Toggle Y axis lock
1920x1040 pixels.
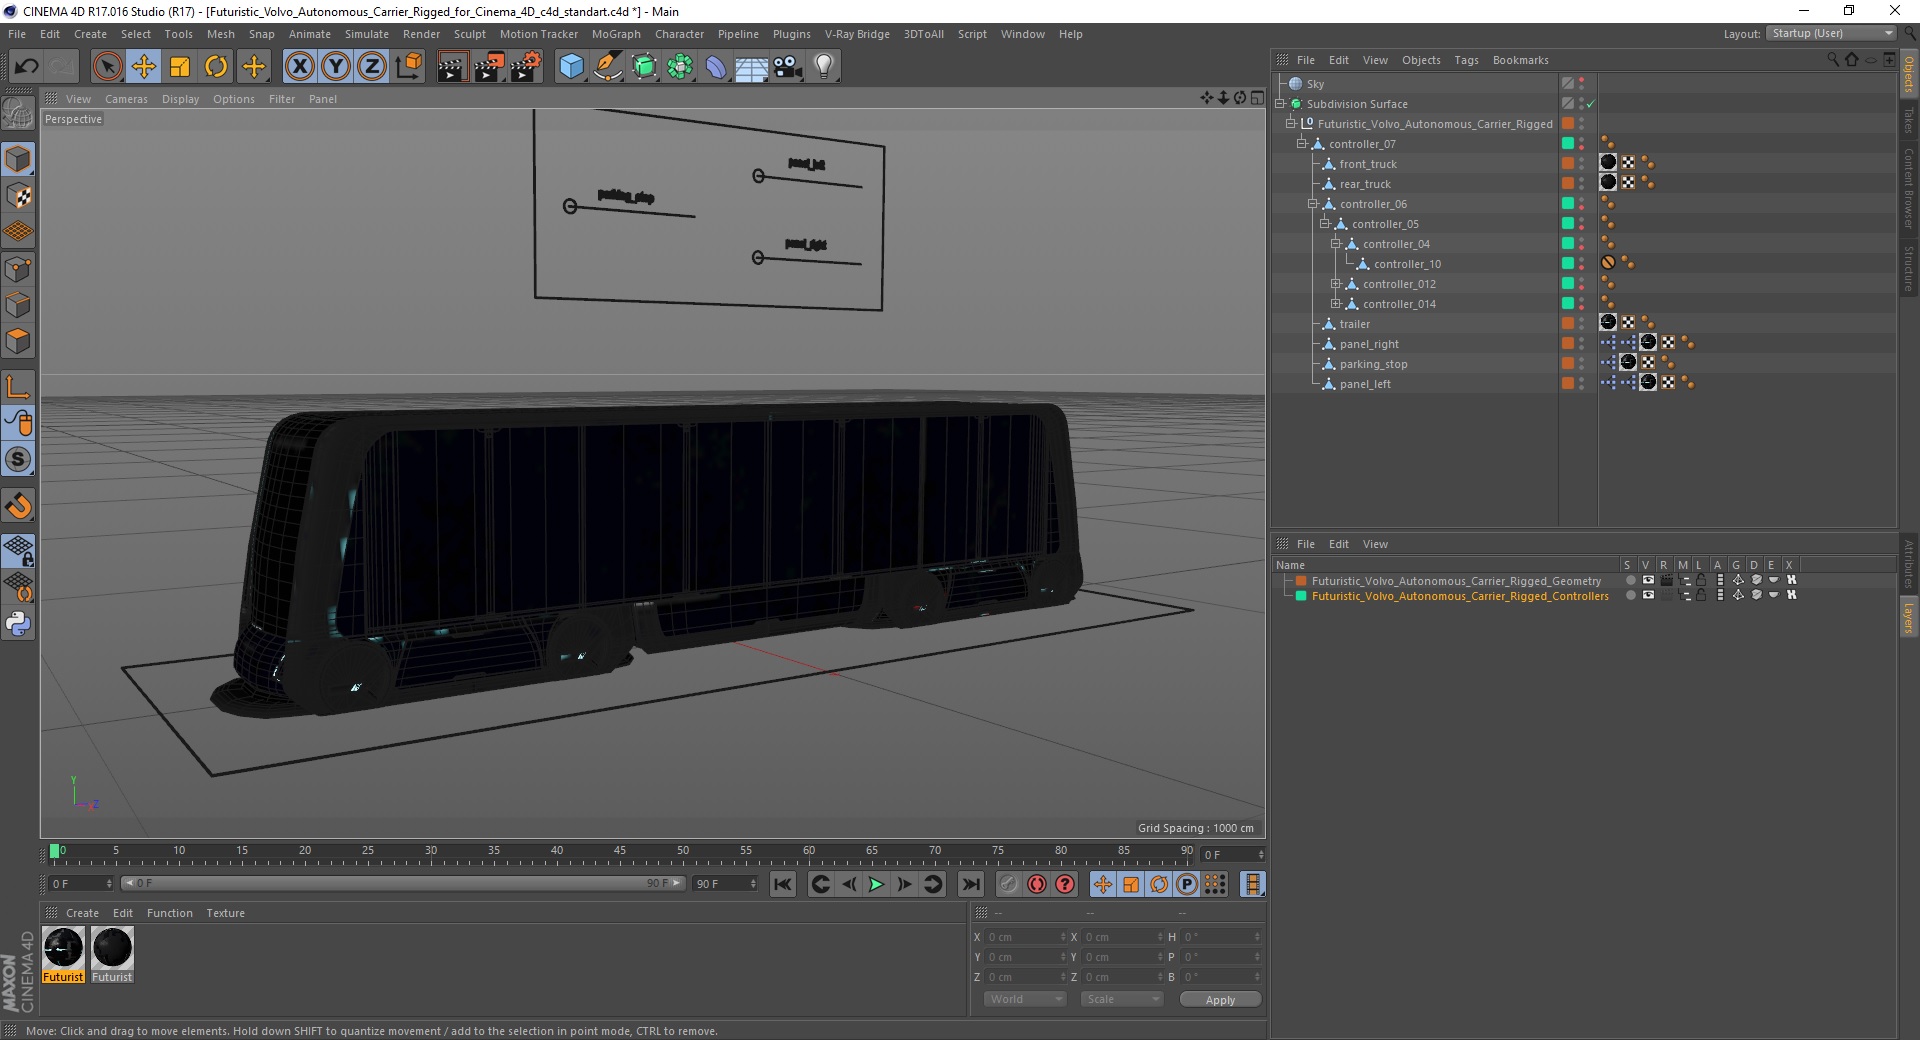(x=336, y=67)
